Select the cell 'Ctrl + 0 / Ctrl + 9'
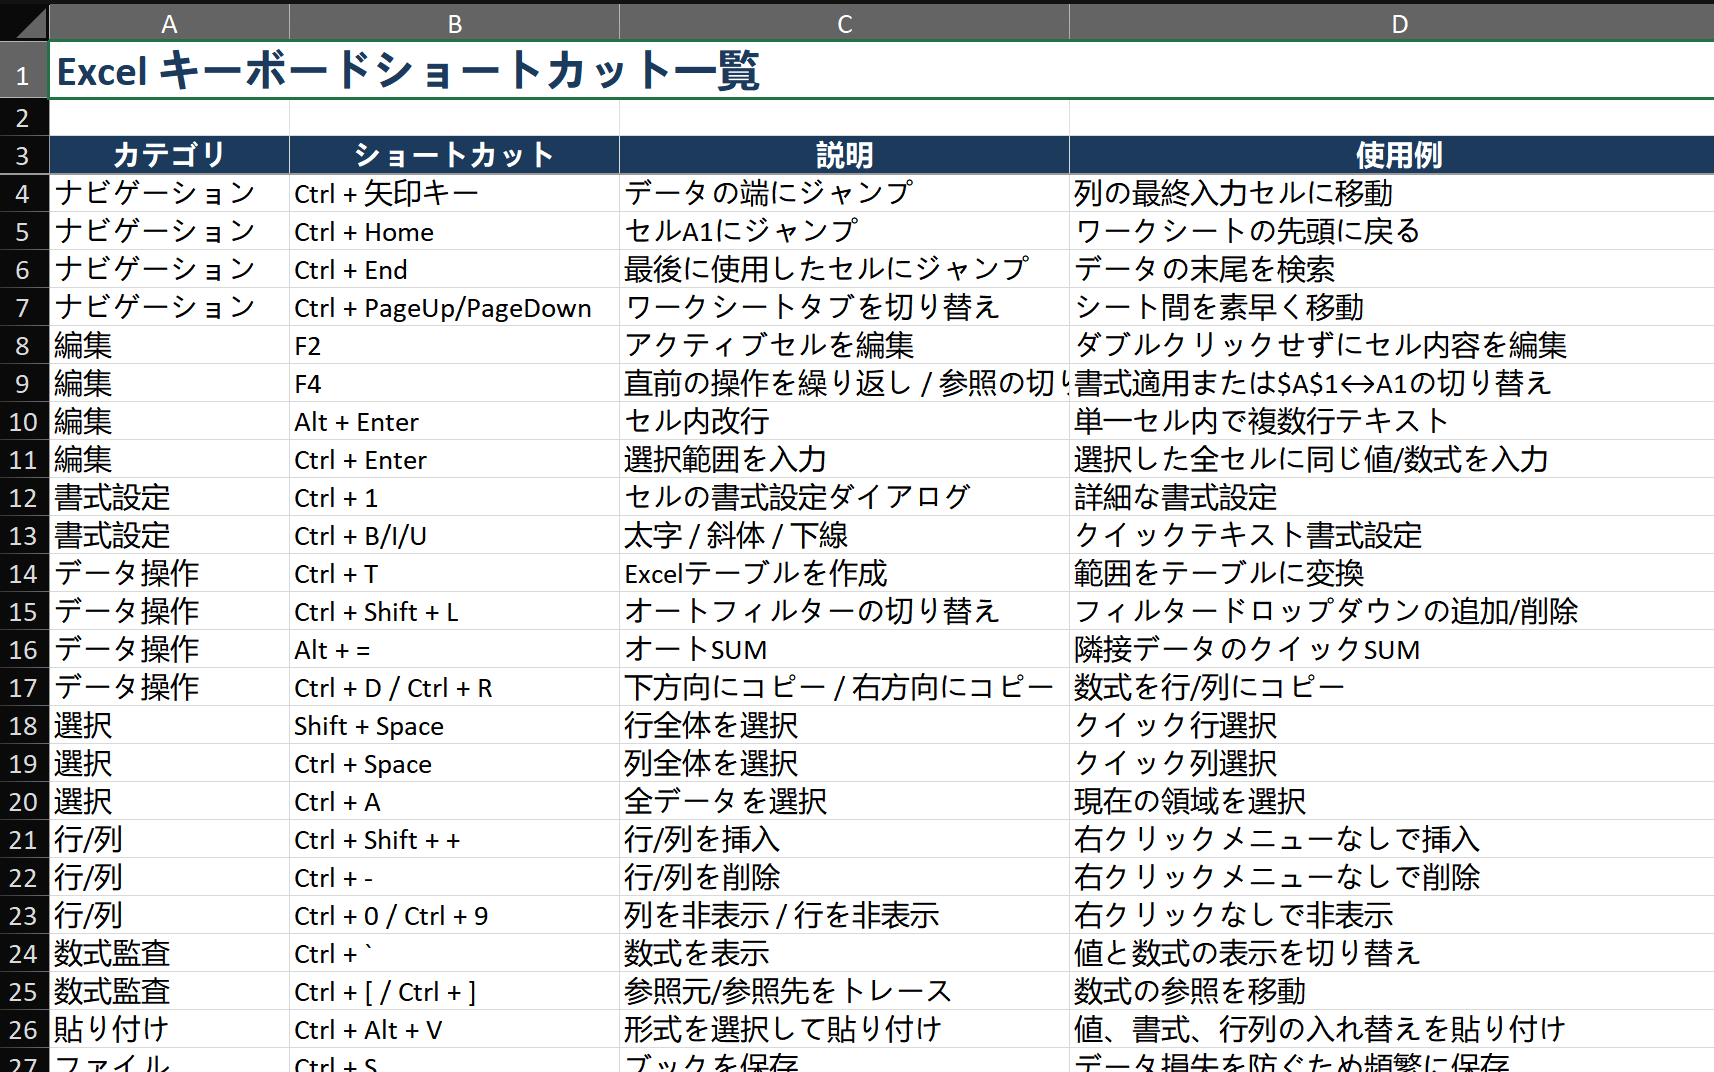The image size is (1714, 1072). 454,916
